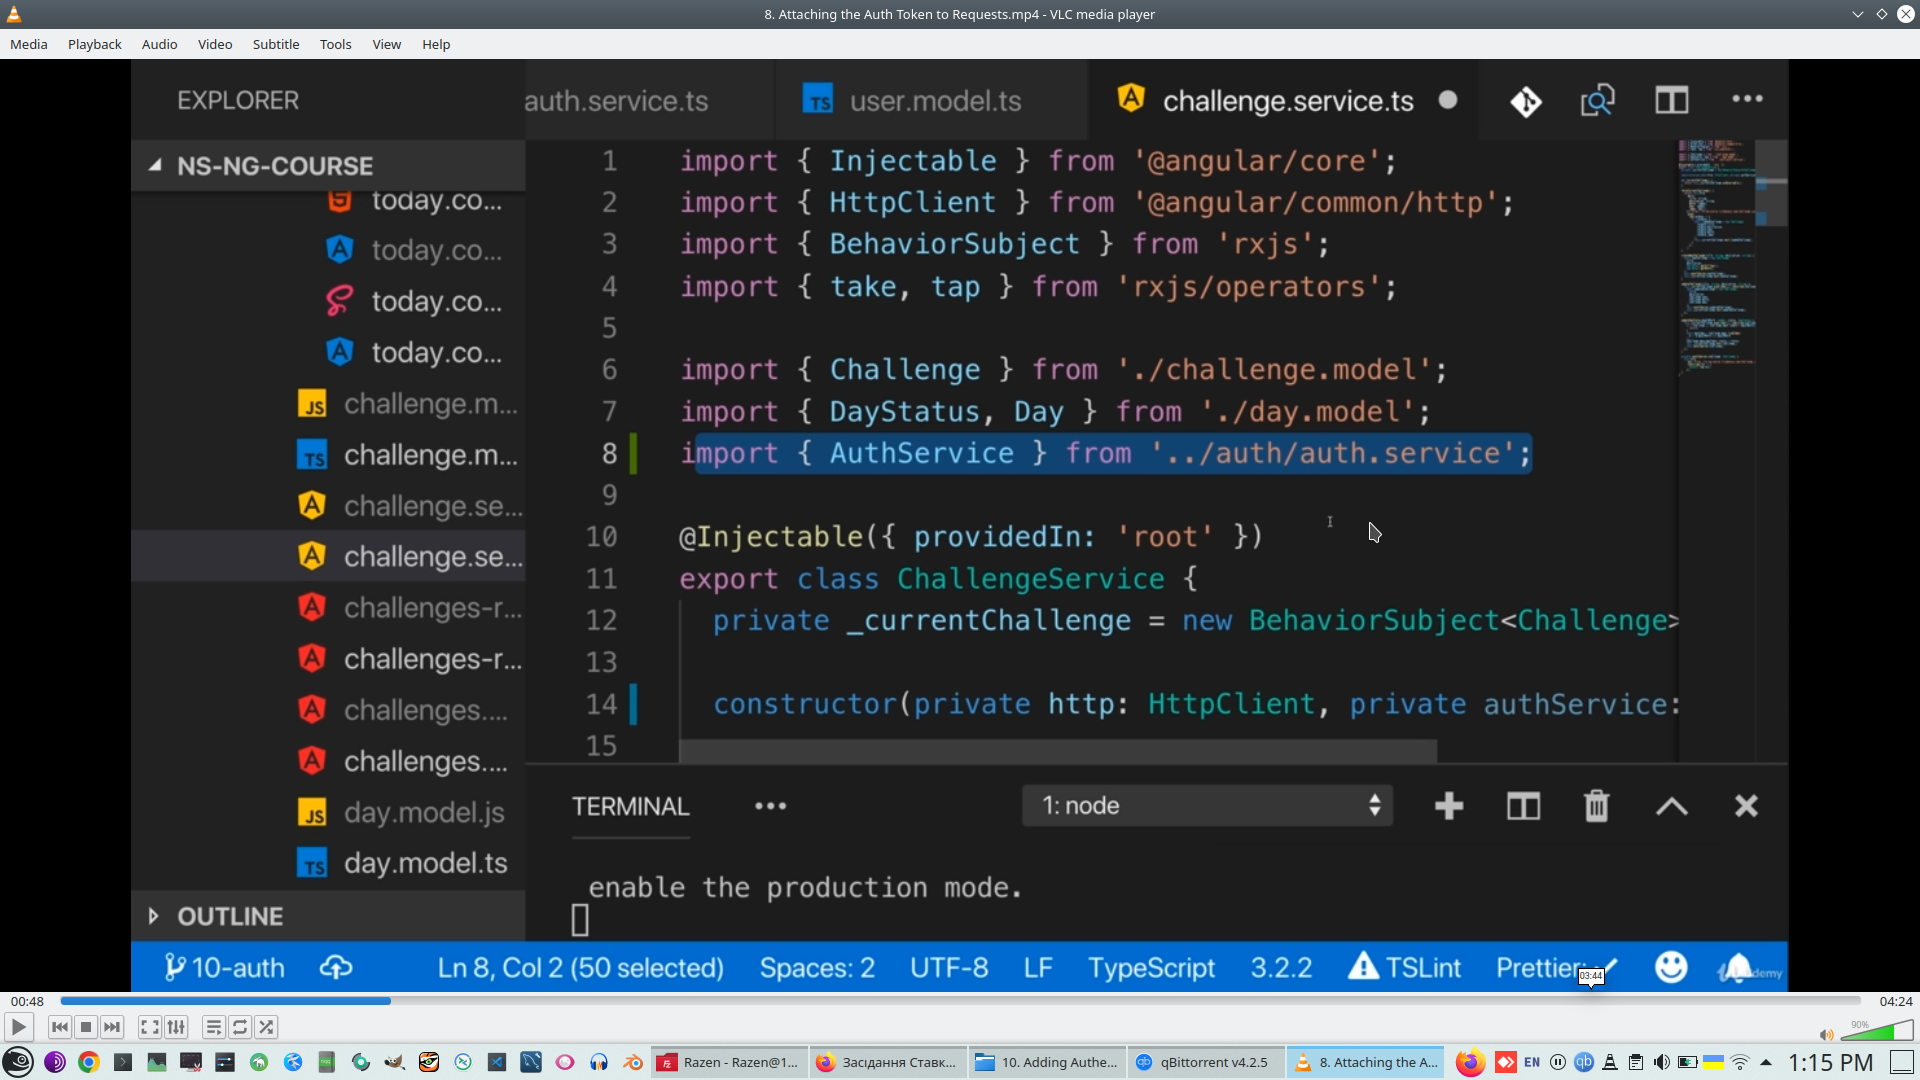Open Firefox from the system tray
The width and height of the screenshot is (1920, 1080).
pyautogui.click(x=1469, y=1062)
